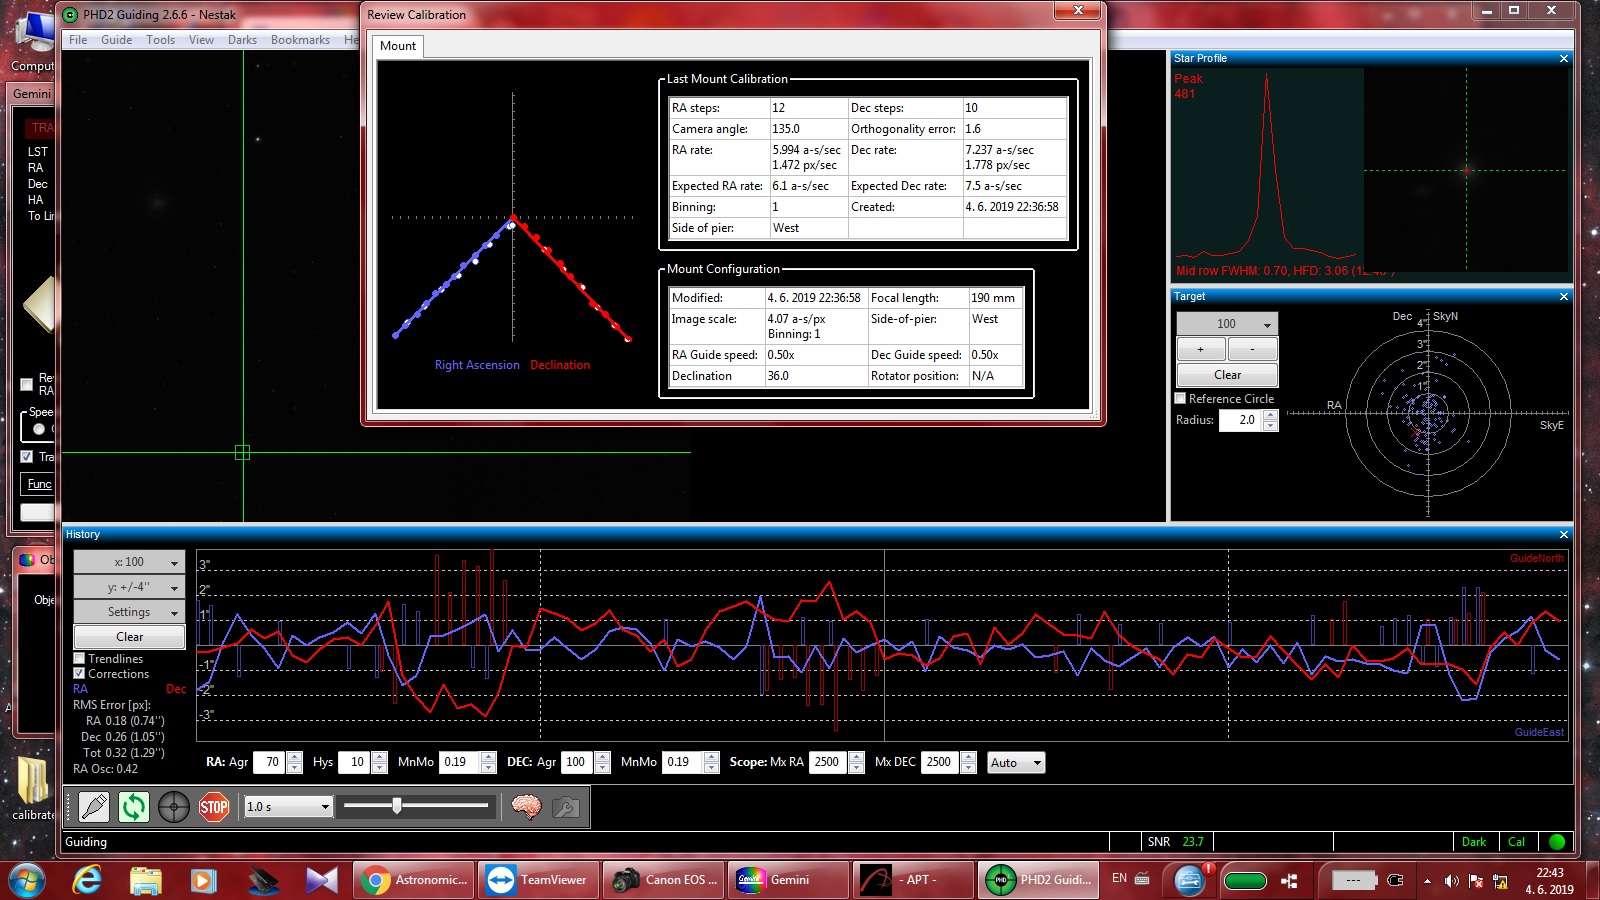Open the View menu
The height and width of the screenshot is (900, 1600).
pyautogui.click(x=201, y=40)
